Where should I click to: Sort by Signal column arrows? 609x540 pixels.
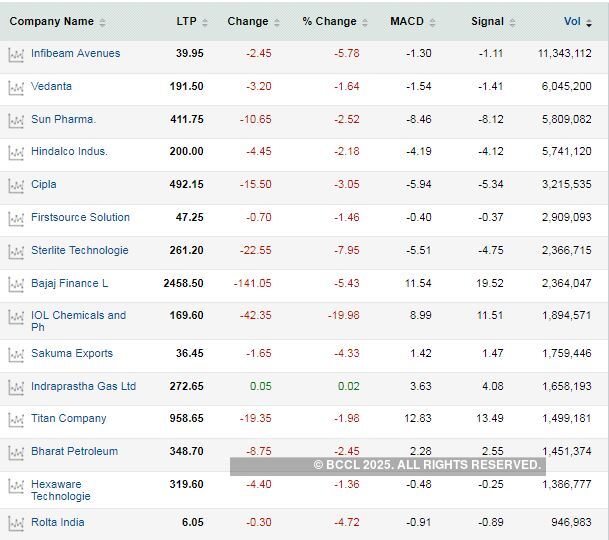[512, 23]
